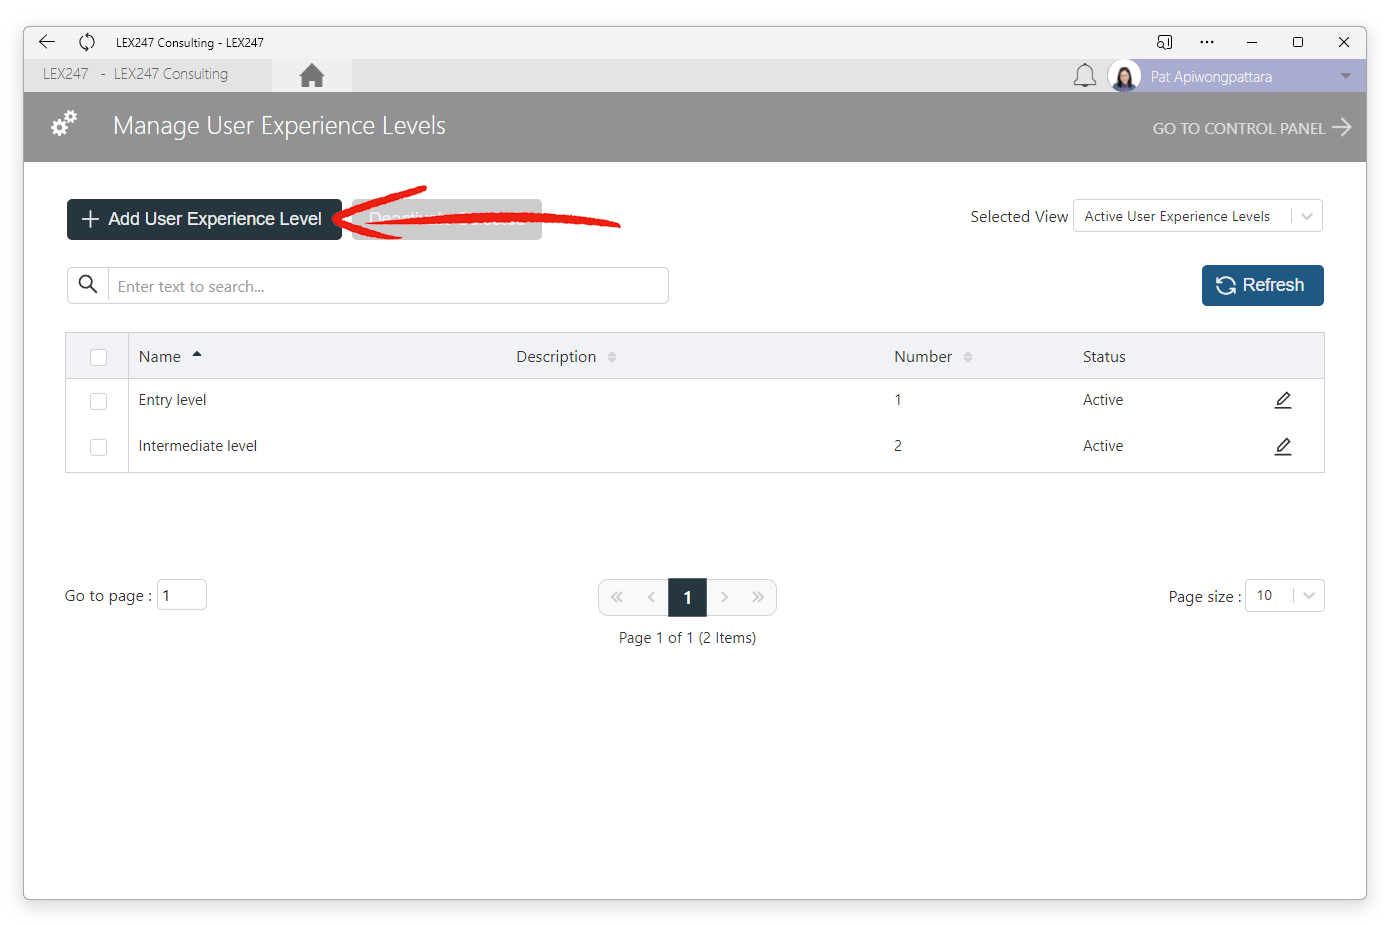Viewport: 1390px width, 925px height.
Task: Reload the page with the refresh icon
Action: (x=87, y=42)
